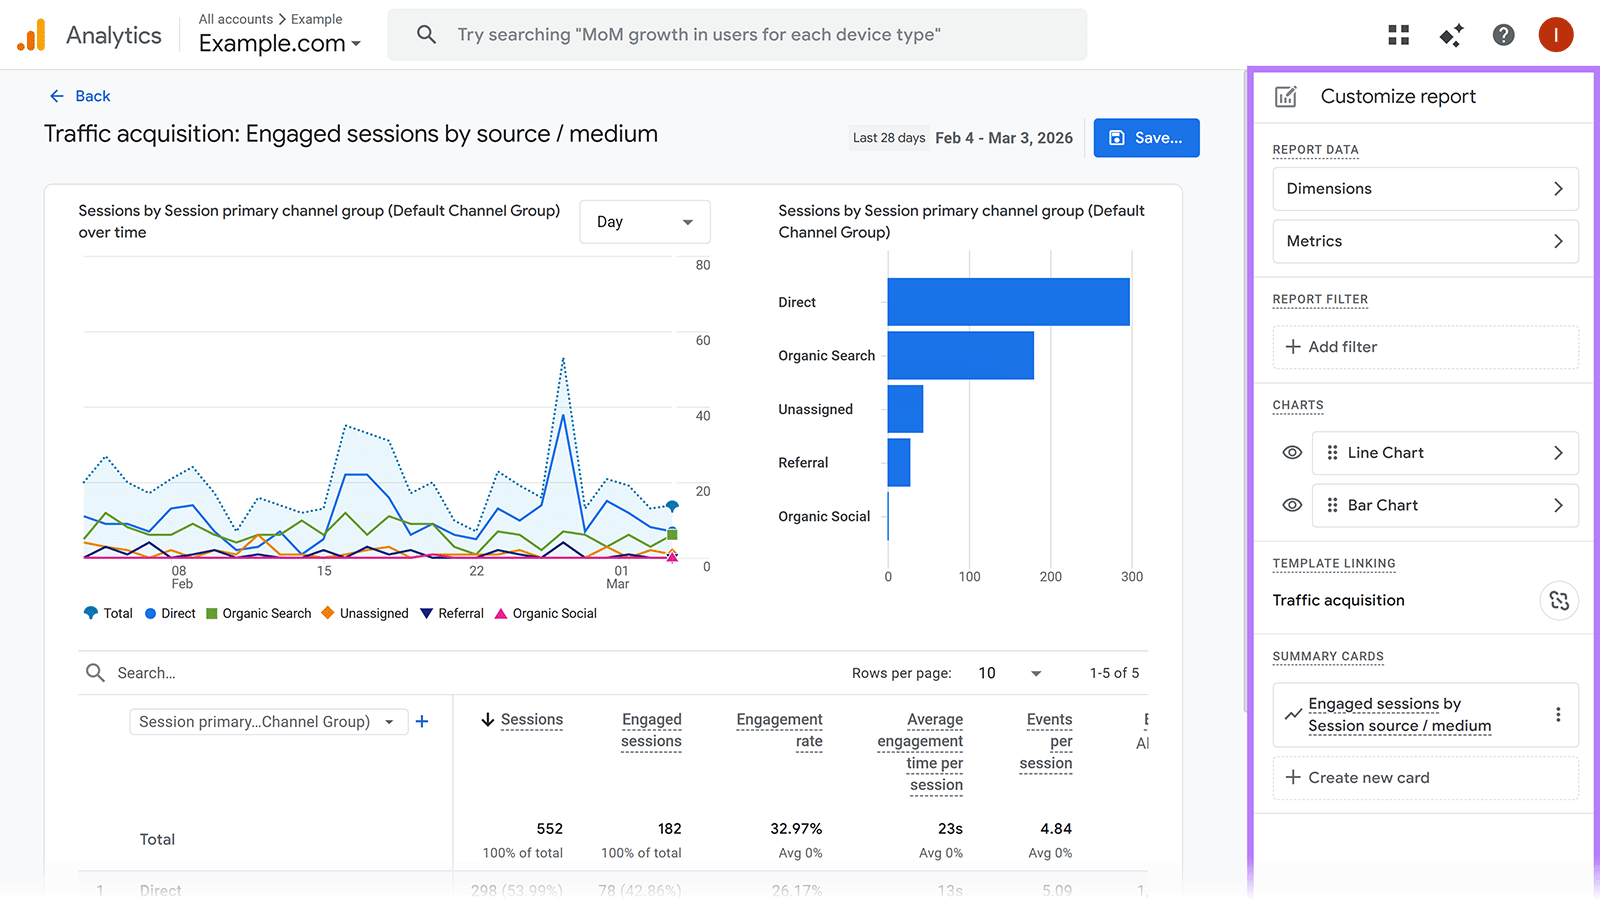The width and height of the screenshot is (1600, 900).
Task: Open the Help icon
Action: coord(1504,34)
